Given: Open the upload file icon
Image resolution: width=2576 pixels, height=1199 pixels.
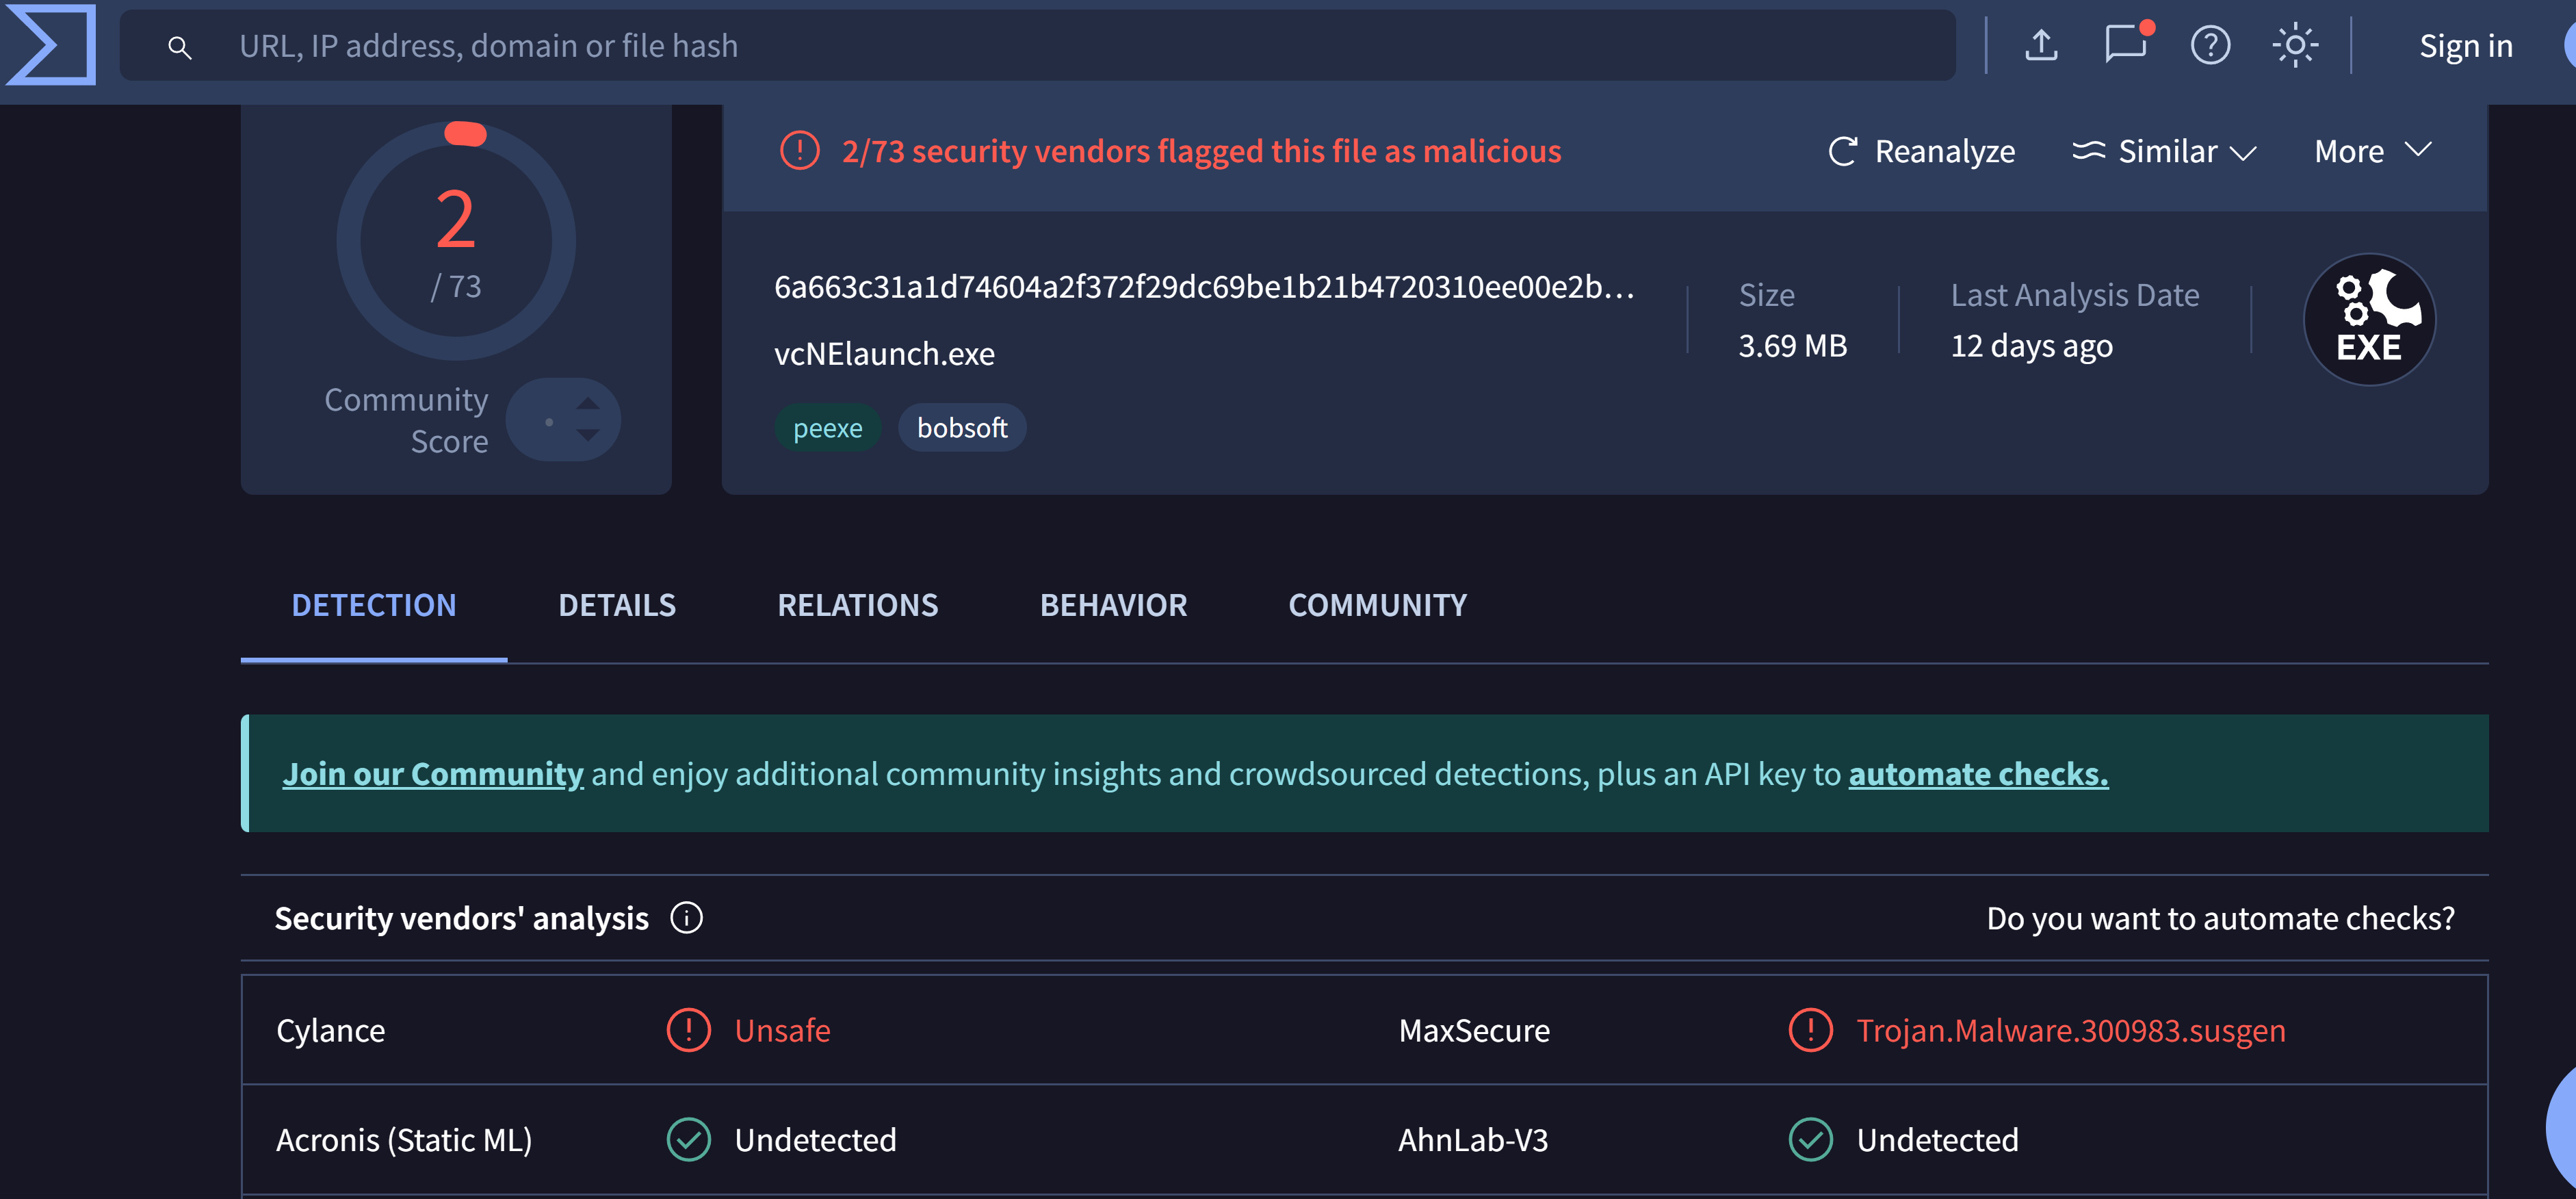Looking at the screenshot, I should click(2041, 46).
